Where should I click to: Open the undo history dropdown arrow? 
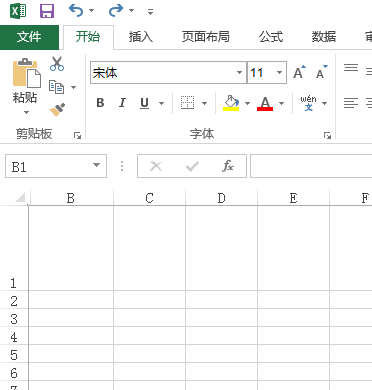[91, 11]
